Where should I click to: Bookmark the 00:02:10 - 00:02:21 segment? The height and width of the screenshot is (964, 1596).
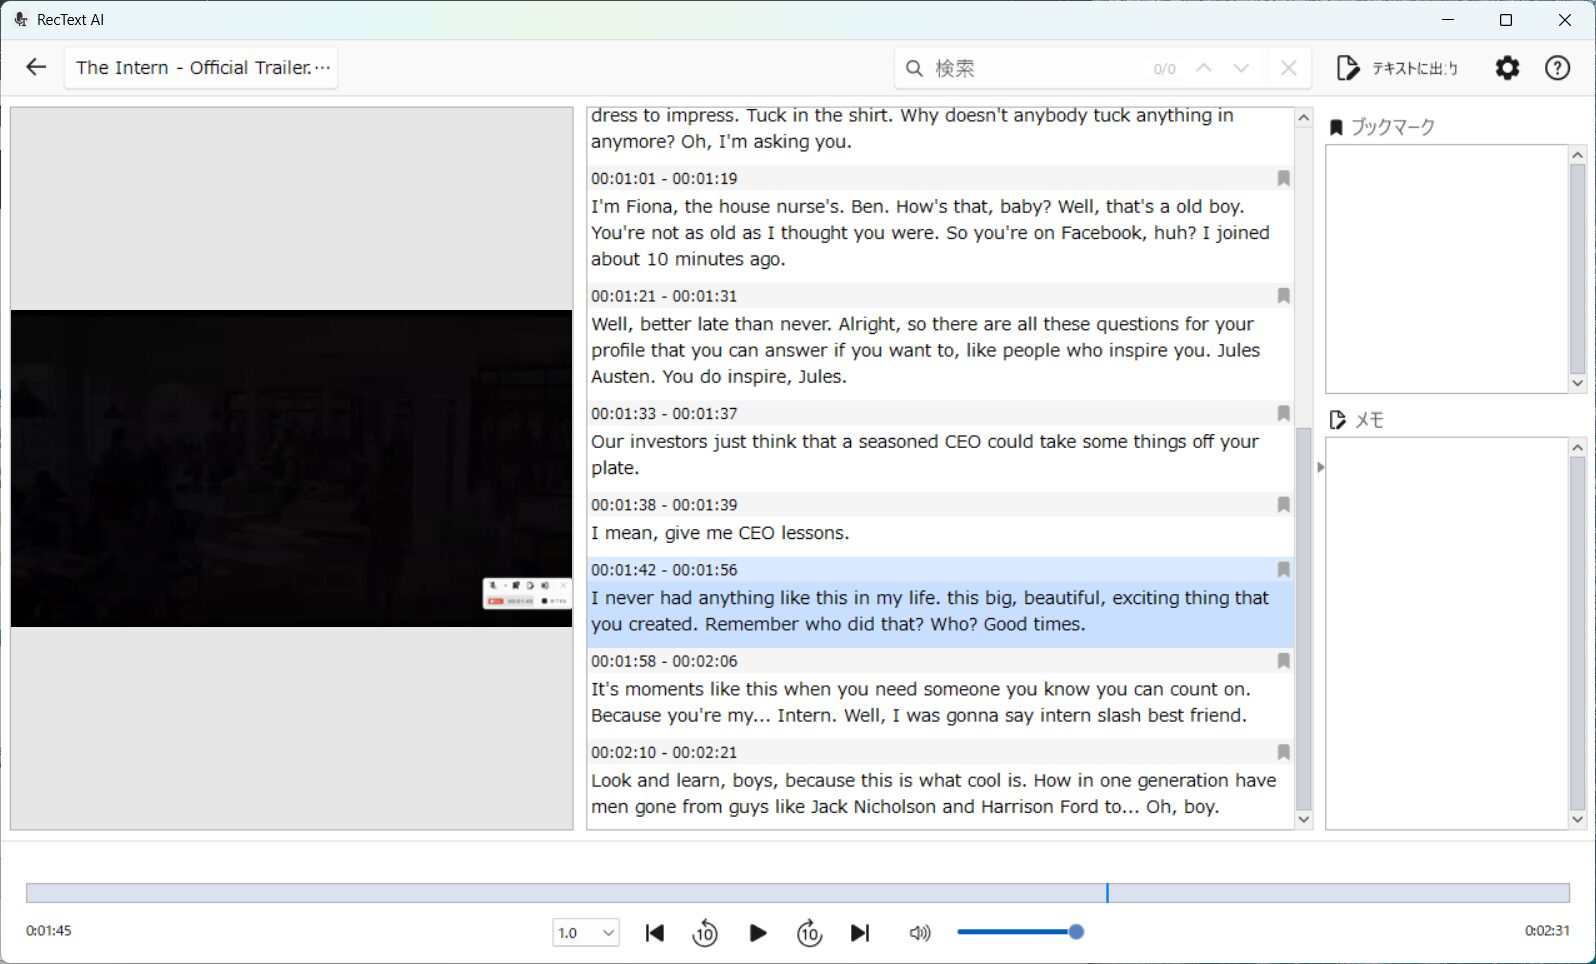1283,752
